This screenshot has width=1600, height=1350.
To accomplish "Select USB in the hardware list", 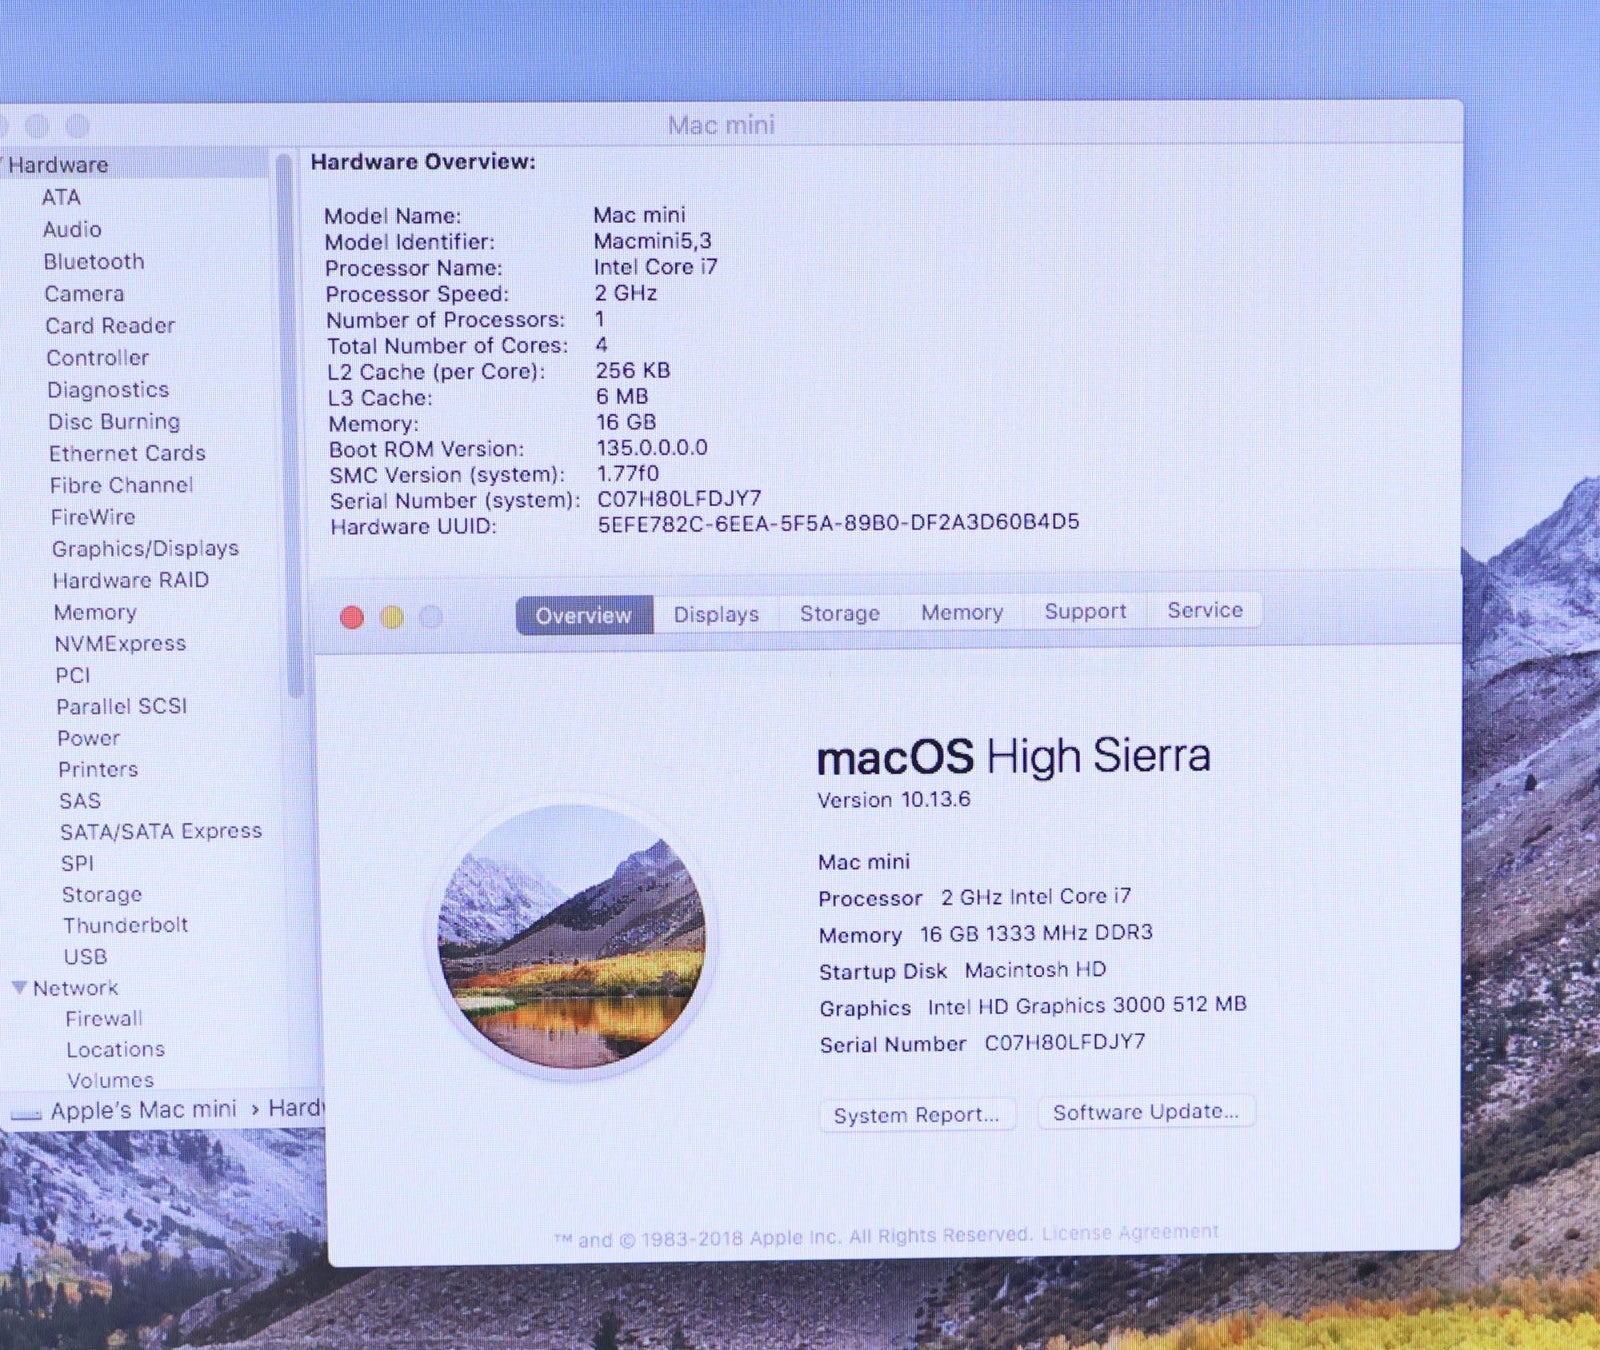I will (85, 957).
